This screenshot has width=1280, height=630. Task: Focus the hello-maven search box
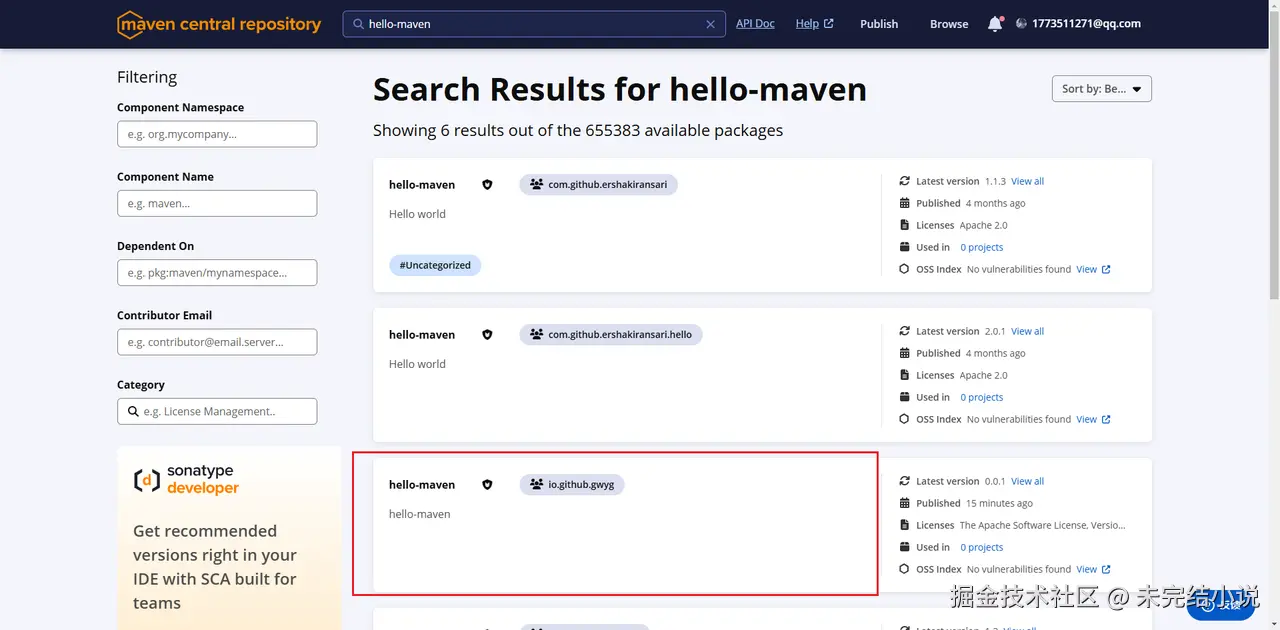(534, 24)
